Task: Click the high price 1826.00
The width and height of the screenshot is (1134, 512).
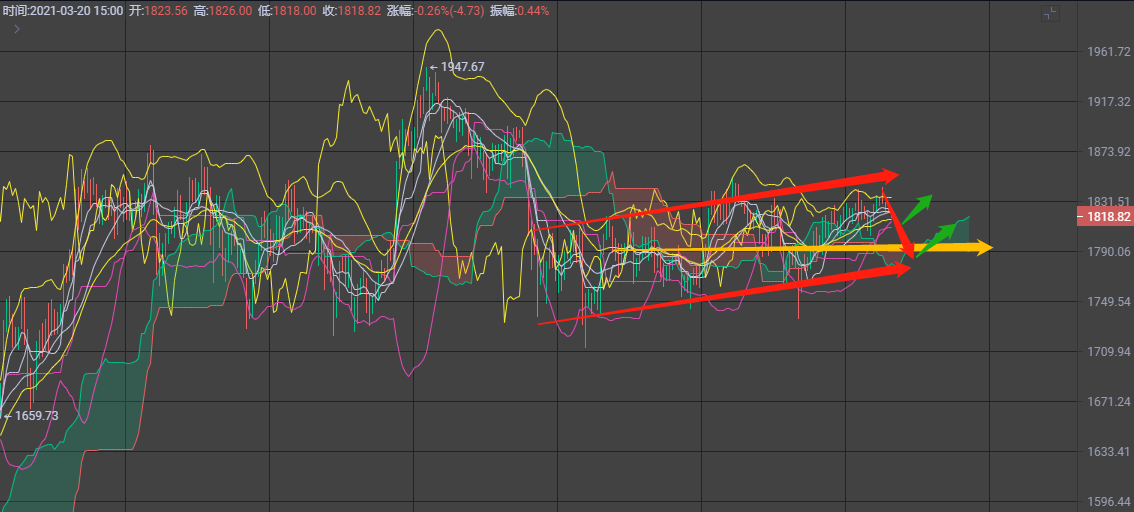Action: [231, 11]
